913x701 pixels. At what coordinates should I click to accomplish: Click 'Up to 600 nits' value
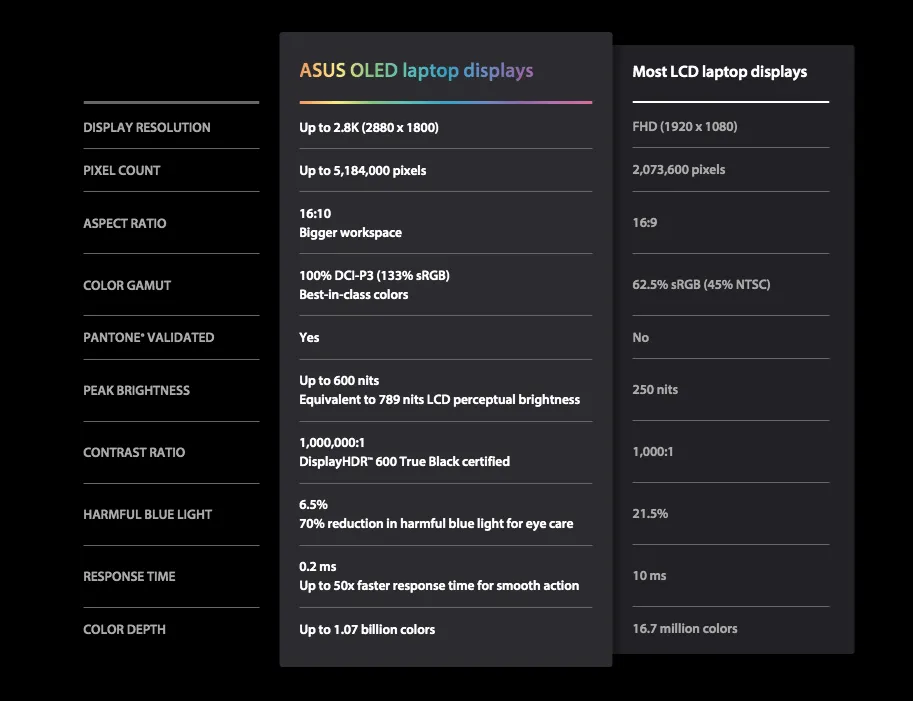coord(339,381)
